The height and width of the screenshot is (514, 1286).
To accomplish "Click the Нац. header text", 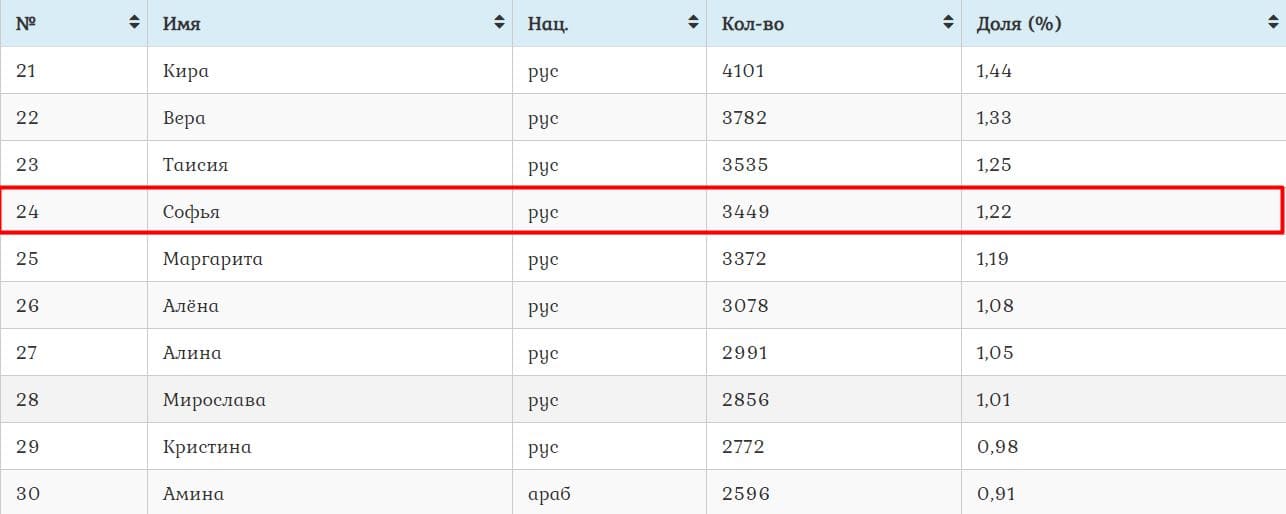I will click(548, 24).
